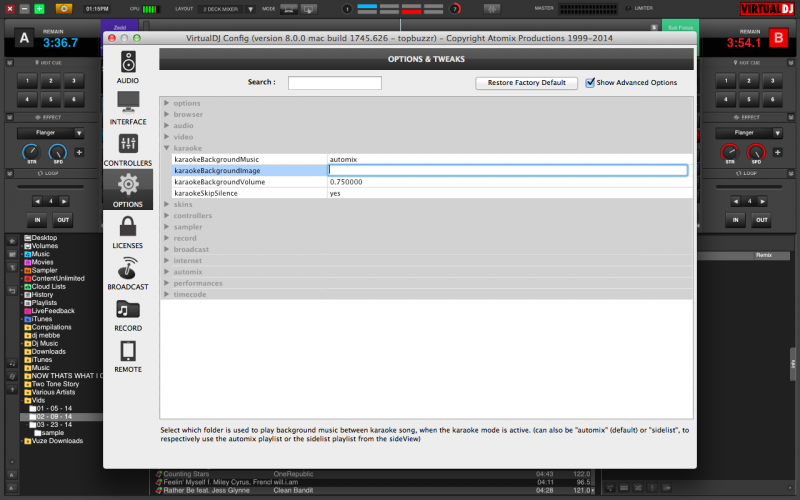Trigger hot cue 3 on right deck
The height and width of the screenshot is (500, 800).
point(772,81)
